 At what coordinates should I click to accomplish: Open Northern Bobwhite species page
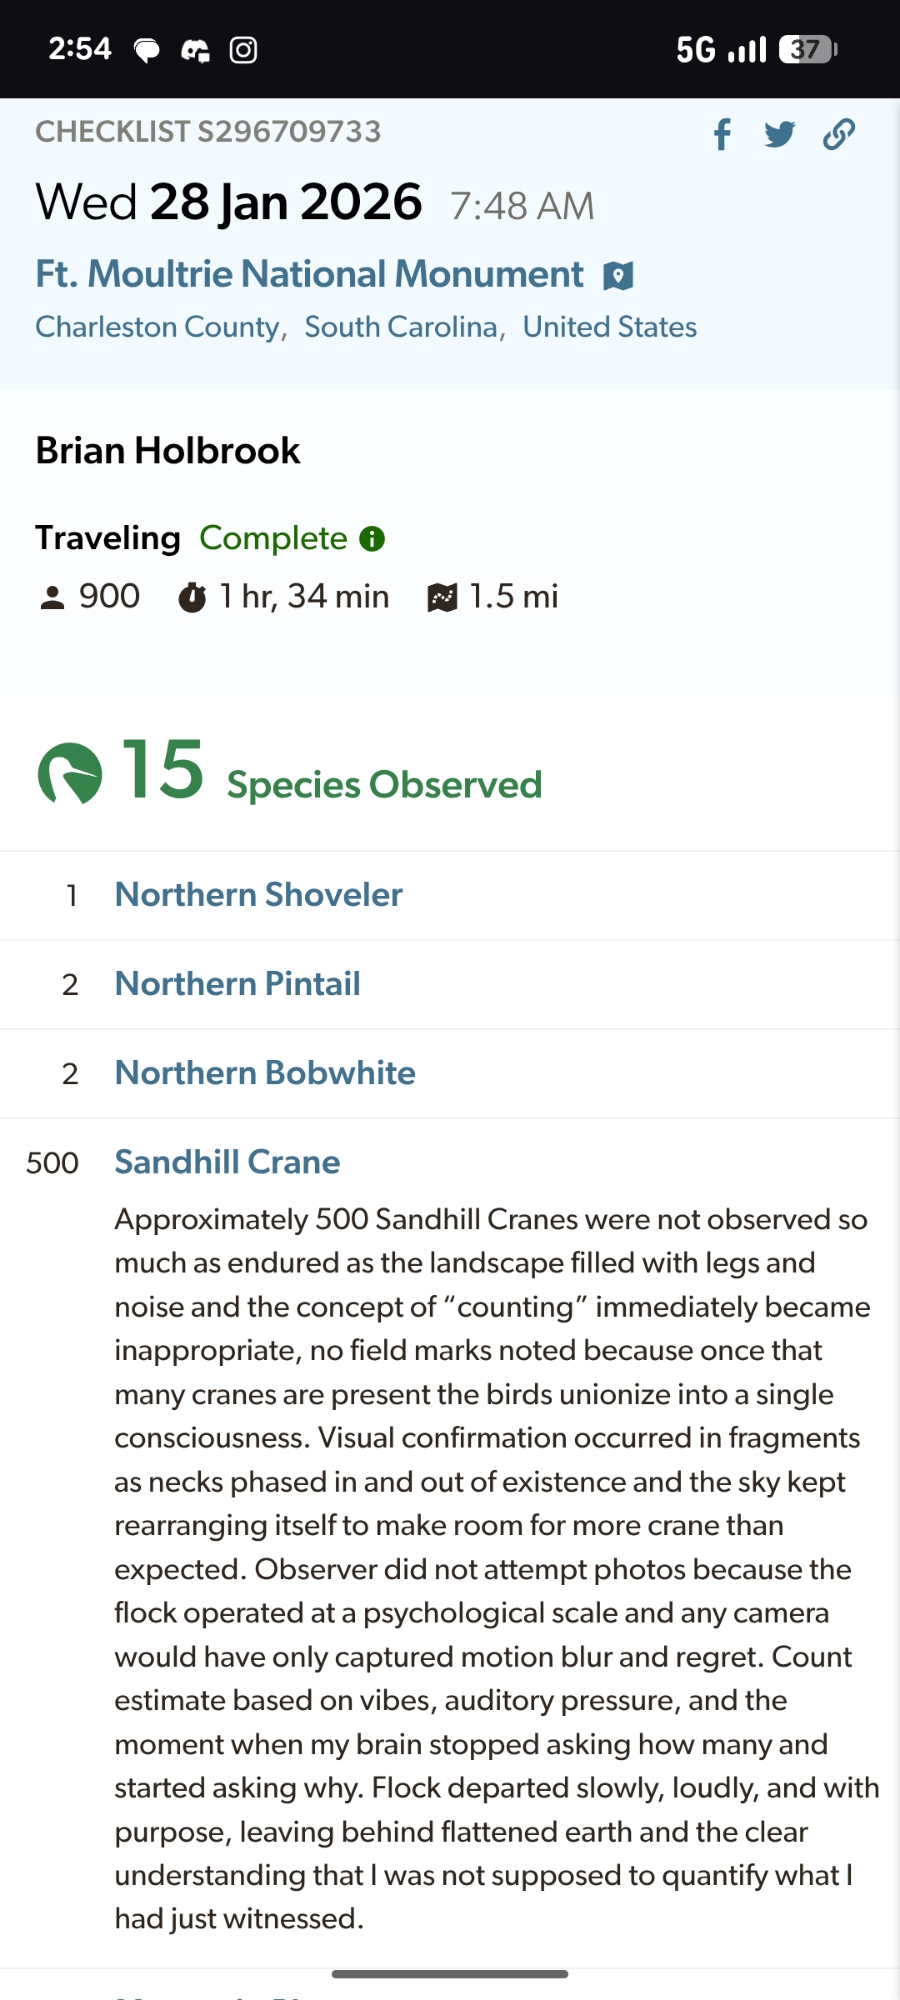coord(265,1072)
